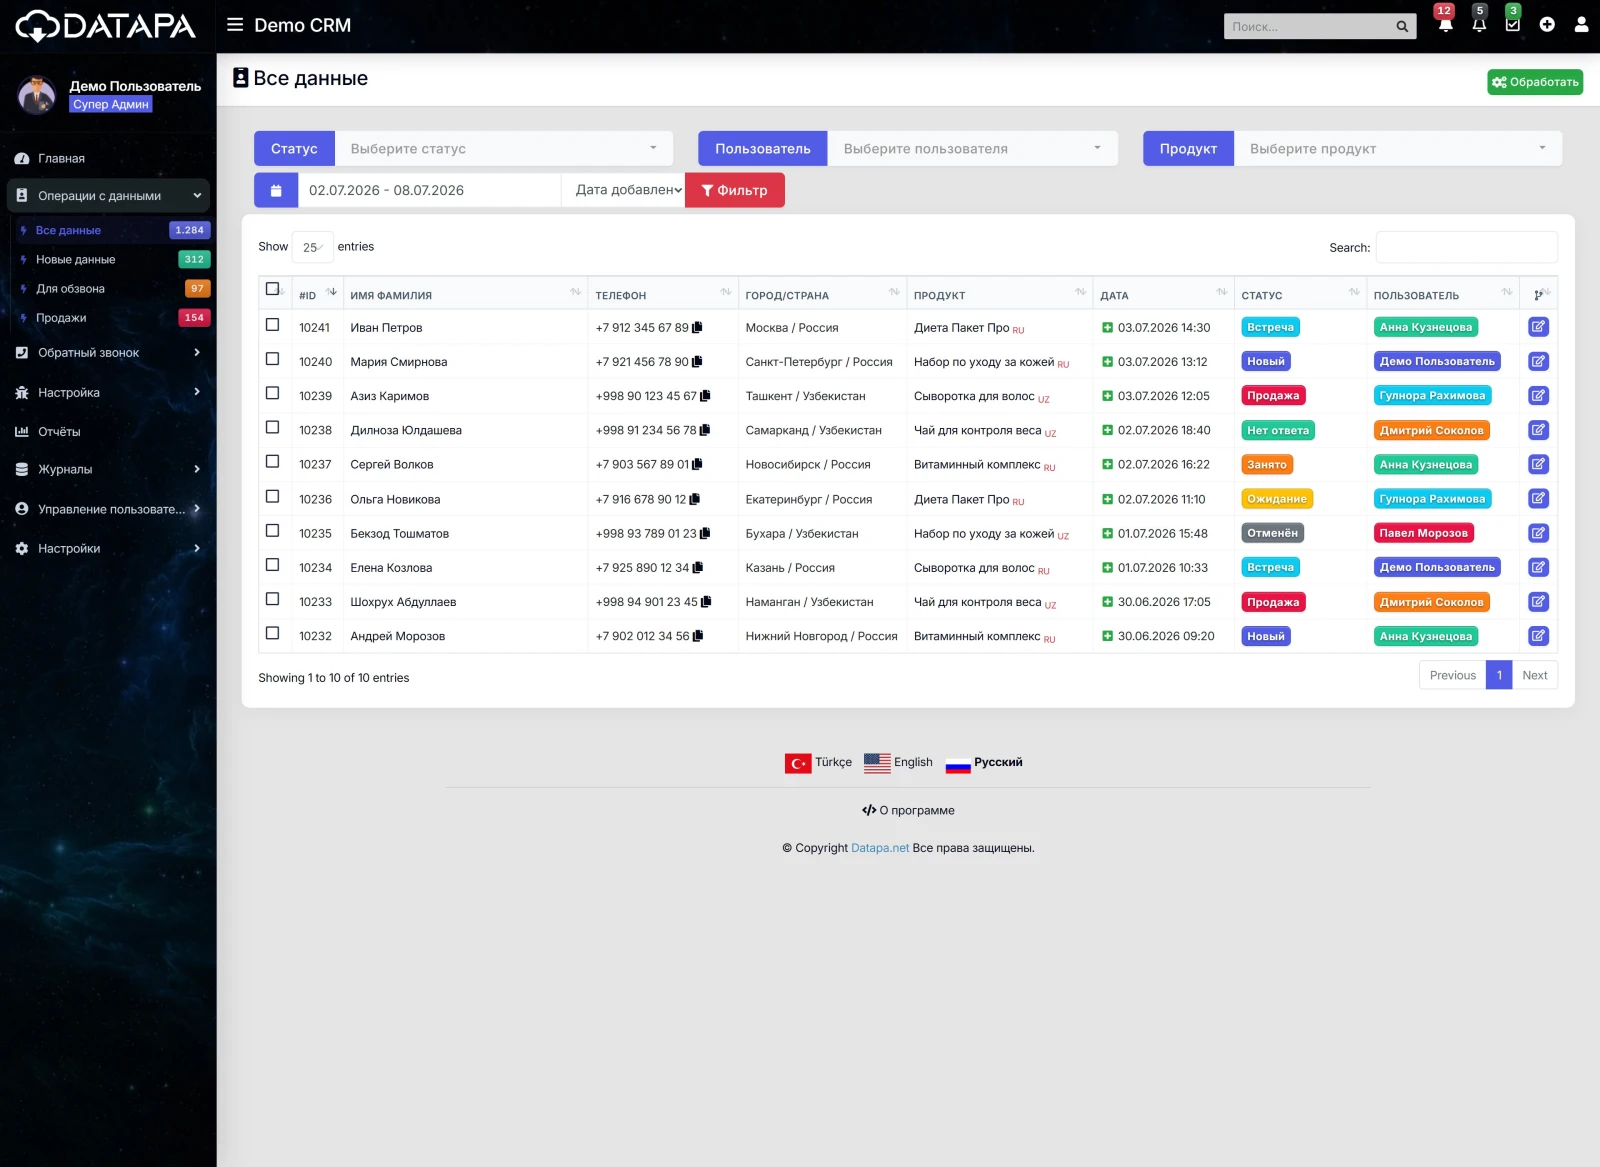Click the top Поиск search field
Image resolution: width=1600 pixels, height=1167 pixels.
(x=1308, y=27)
